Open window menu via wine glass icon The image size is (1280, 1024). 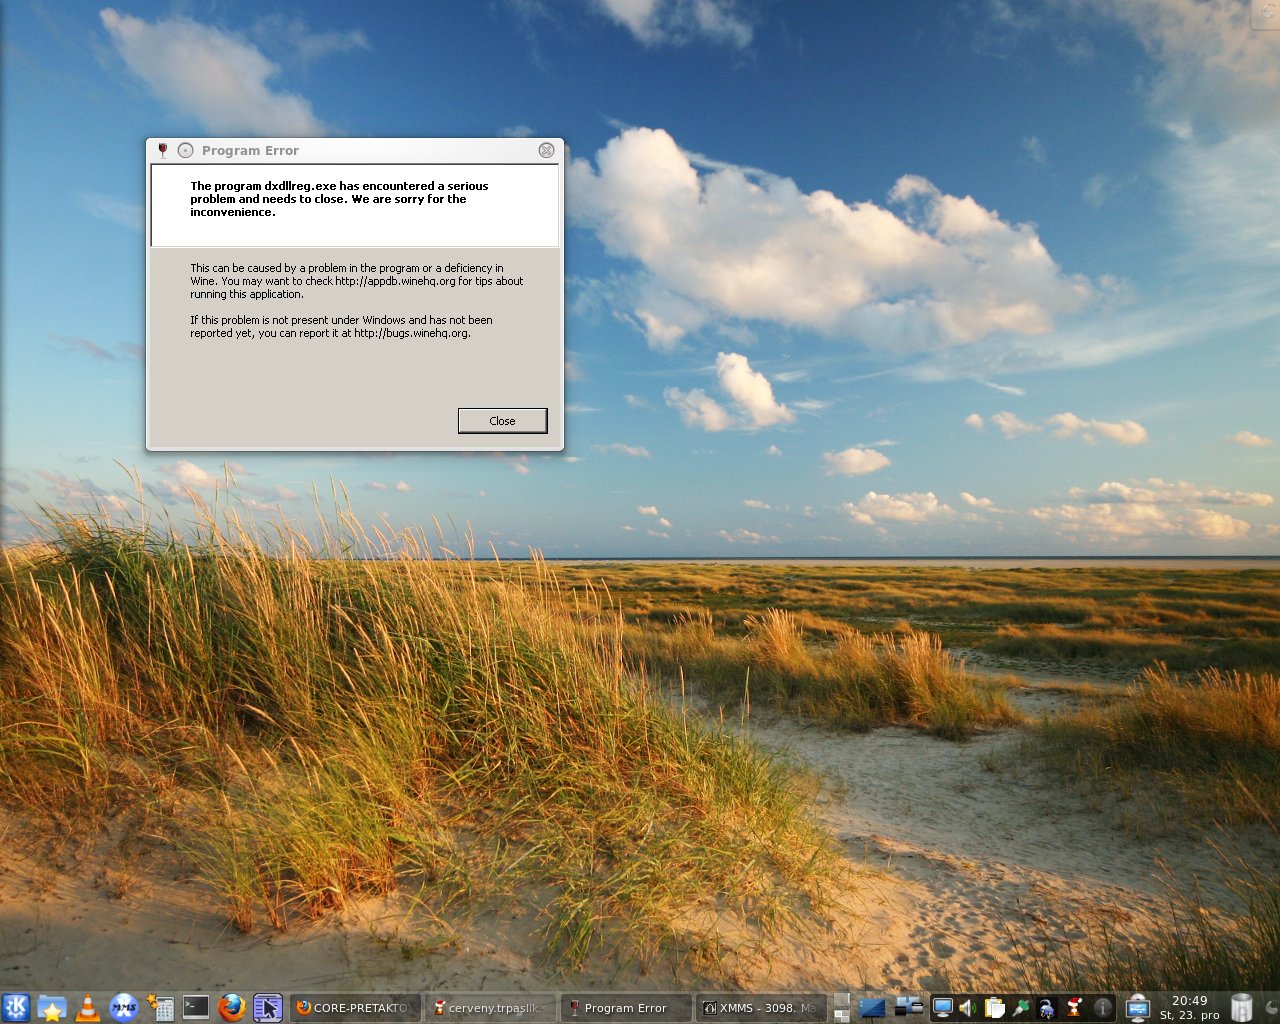tap(163, 150)
